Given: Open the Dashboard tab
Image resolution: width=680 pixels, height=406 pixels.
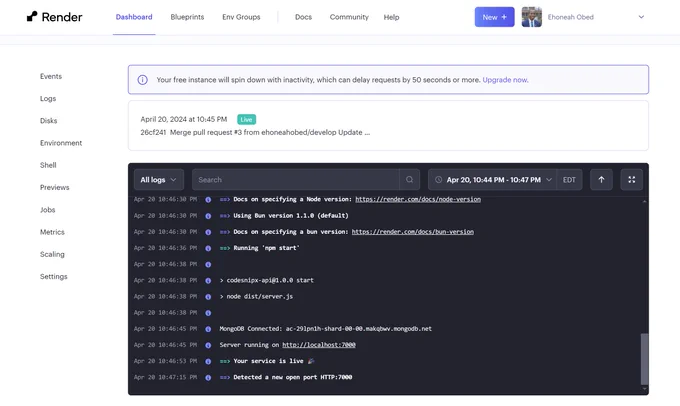Looking at the screenshot, I should coord(134,17).
